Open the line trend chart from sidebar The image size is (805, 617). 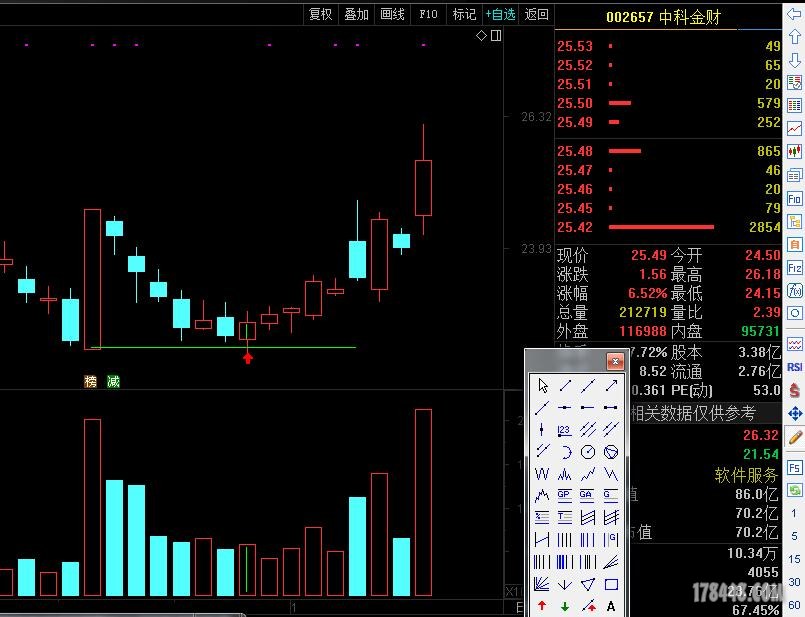click(794, 129)
